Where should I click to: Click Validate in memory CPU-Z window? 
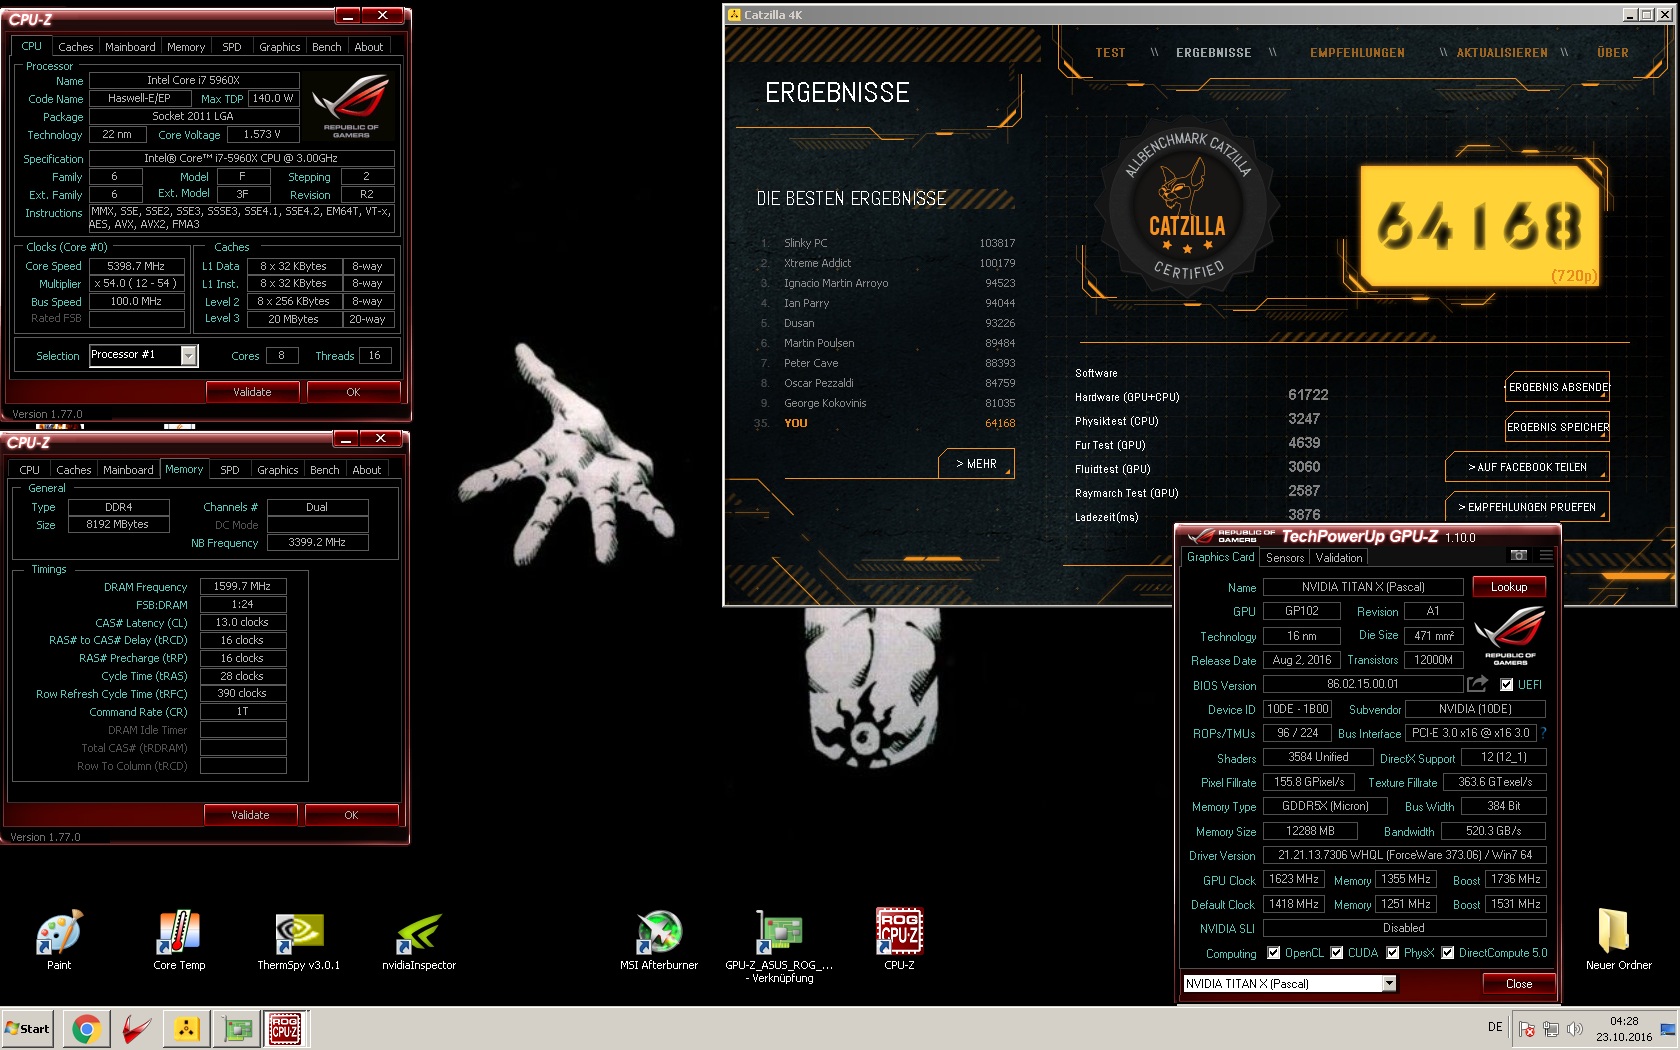pyautogui.click(x=250, y=815)
